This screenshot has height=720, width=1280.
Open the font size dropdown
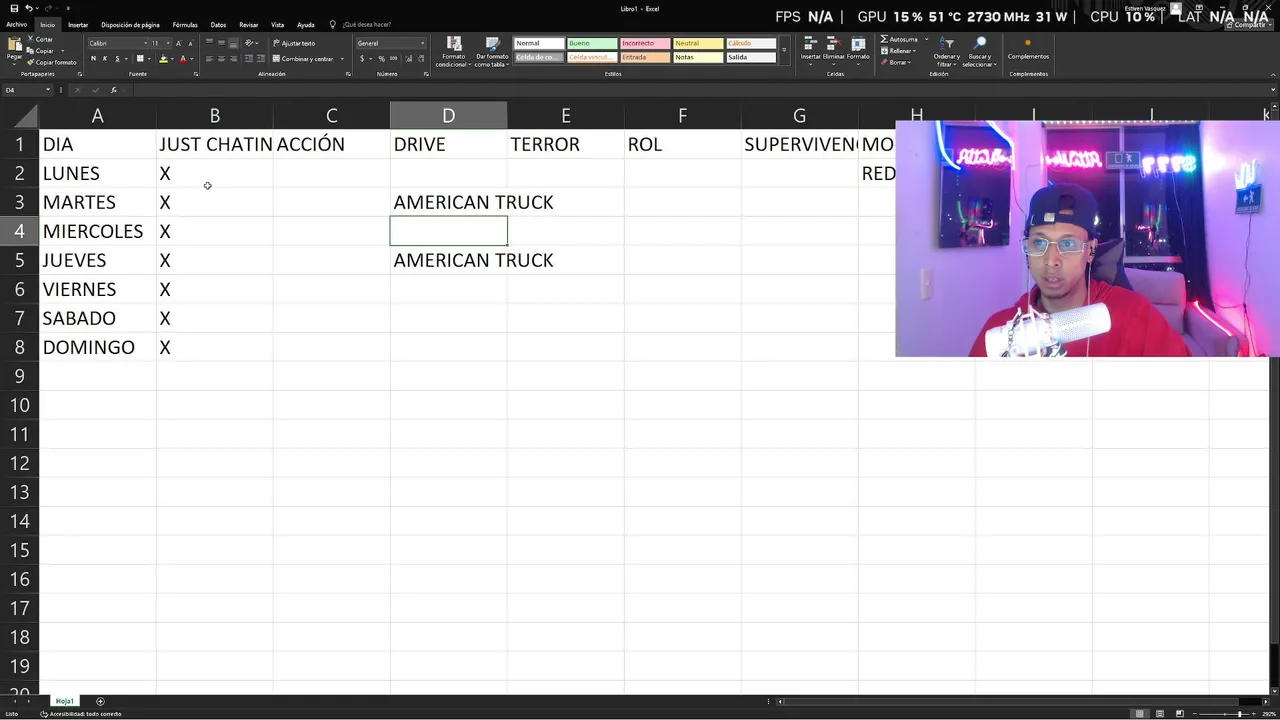tap(167, 43)
